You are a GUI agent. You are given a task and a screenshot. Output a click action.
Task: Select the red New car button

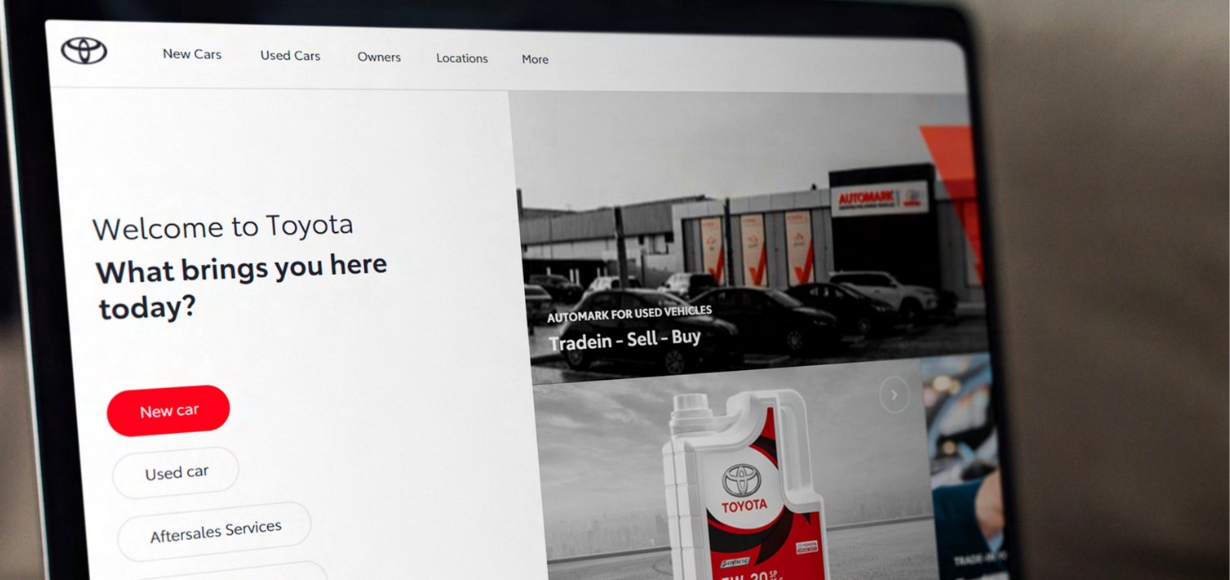168,410
